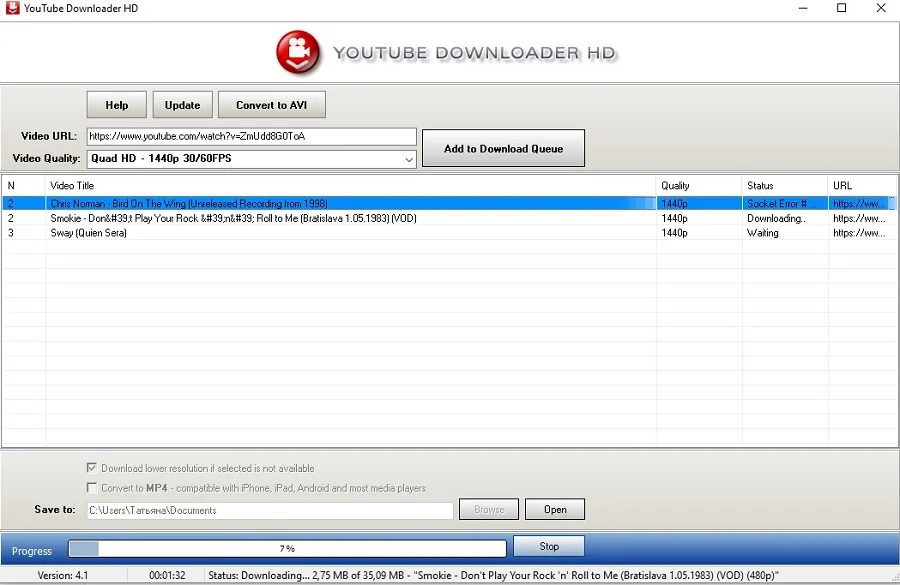Open the save folder with Open button
This screenshot has height=585, width=900.
tap(555, 510)
